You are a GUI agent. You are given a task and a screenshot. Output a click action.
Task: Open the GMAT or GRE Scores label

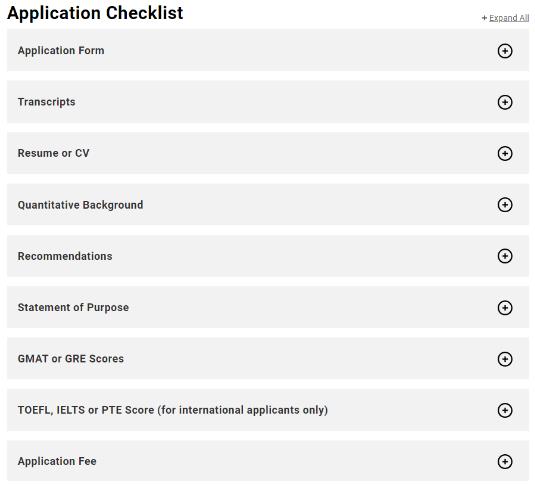[71, 359]
